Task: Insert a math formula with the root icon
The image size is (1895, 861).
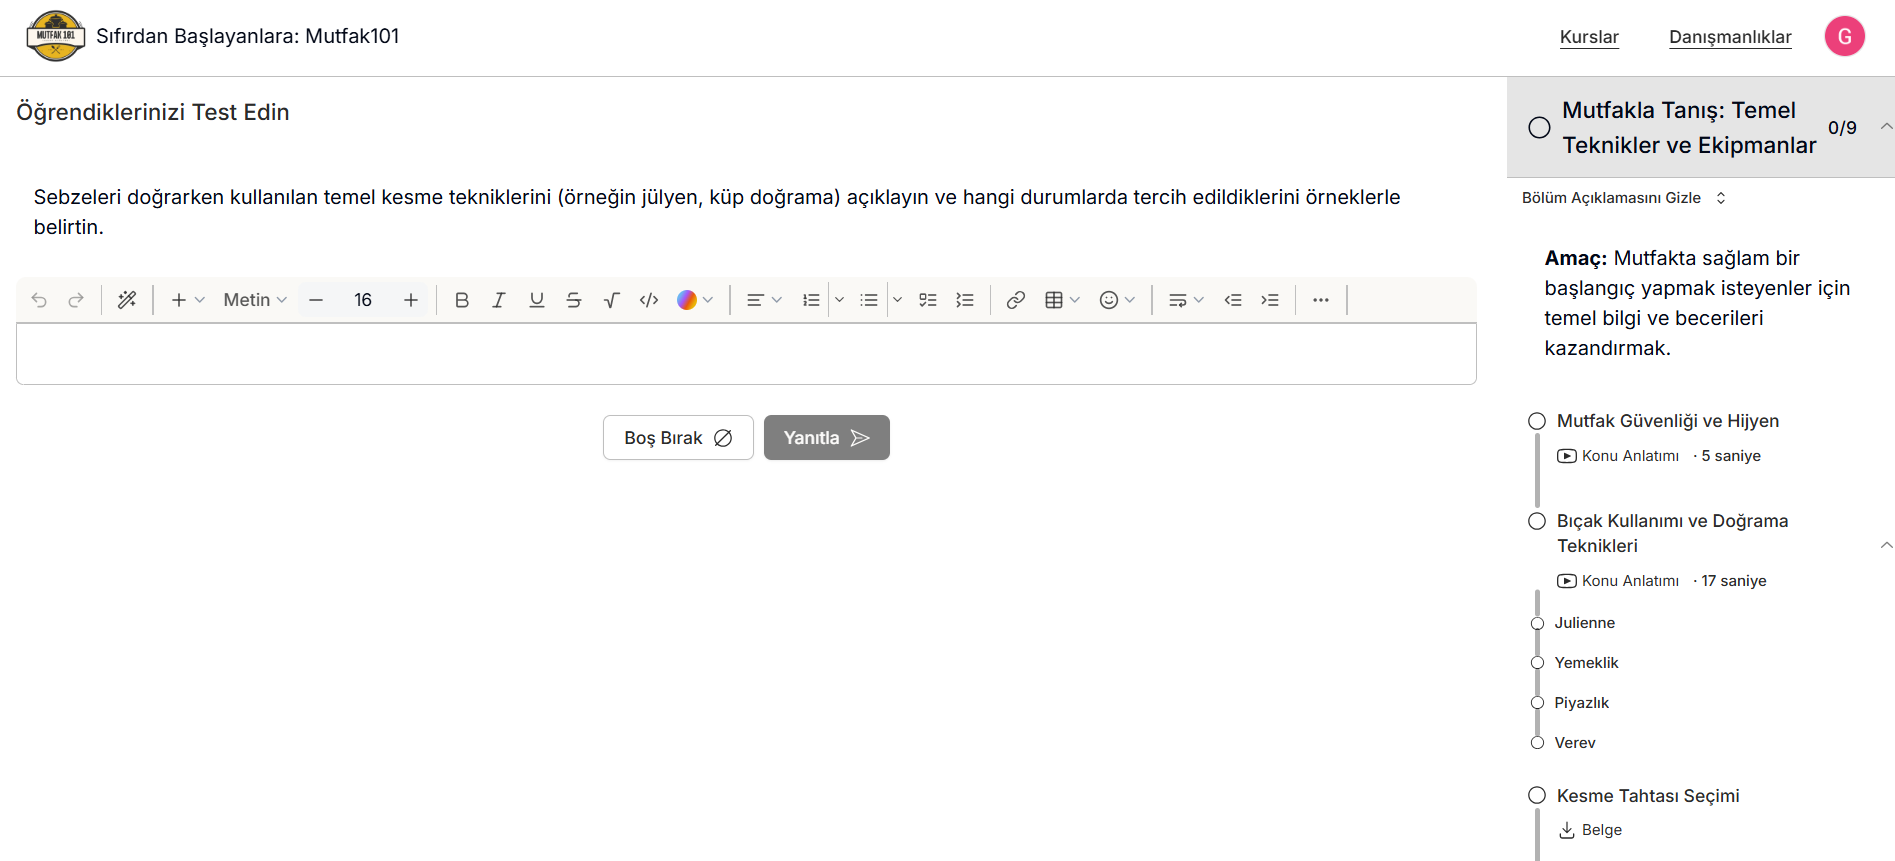Action: click(x=611, y=300)
